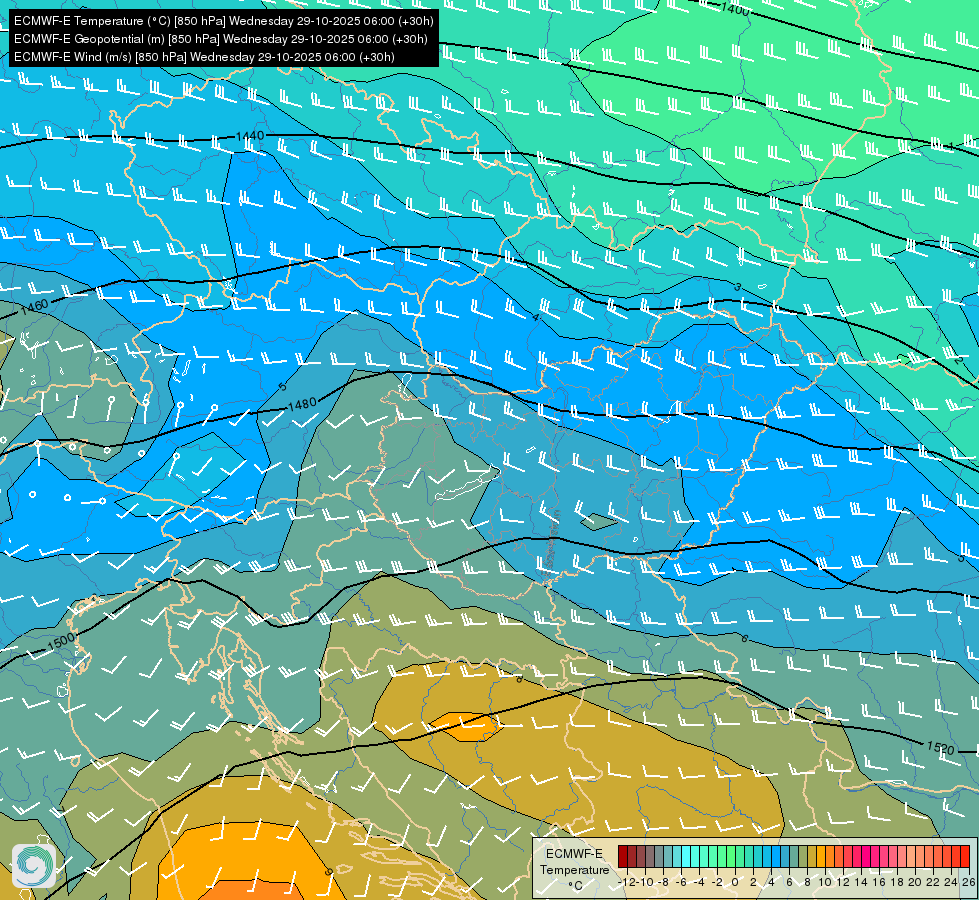Click the 1460 geopotential contour label

click(34, 307)
